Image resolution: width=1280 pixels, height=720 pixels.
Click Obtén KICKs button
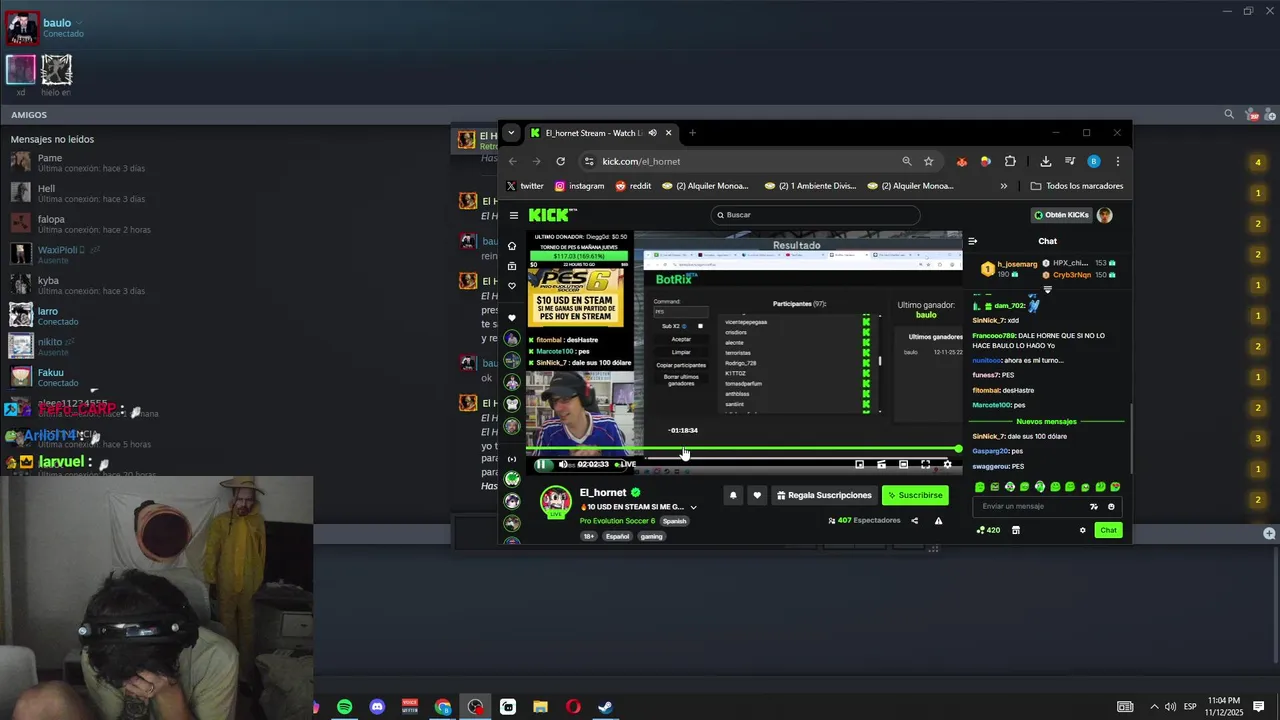point(1061,215)
